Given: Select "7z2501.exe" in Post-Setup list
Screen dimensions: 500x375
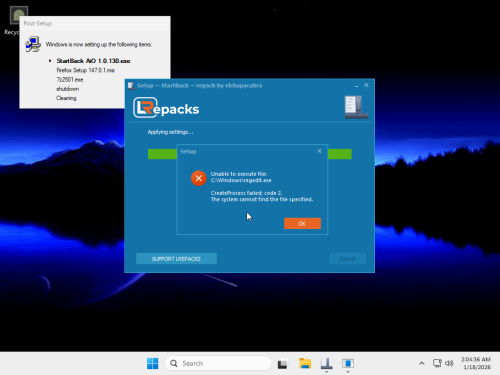Looking at the screenshot, I should pyautogui.click(x=70, y=79).
